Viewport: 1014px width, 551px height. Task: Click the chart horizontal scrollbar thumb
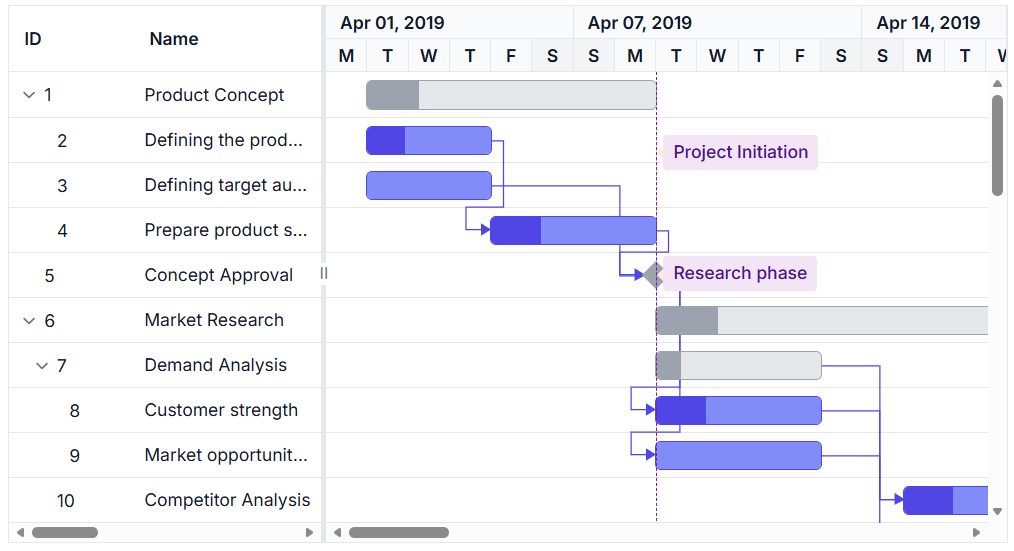[x=399, y=533]
